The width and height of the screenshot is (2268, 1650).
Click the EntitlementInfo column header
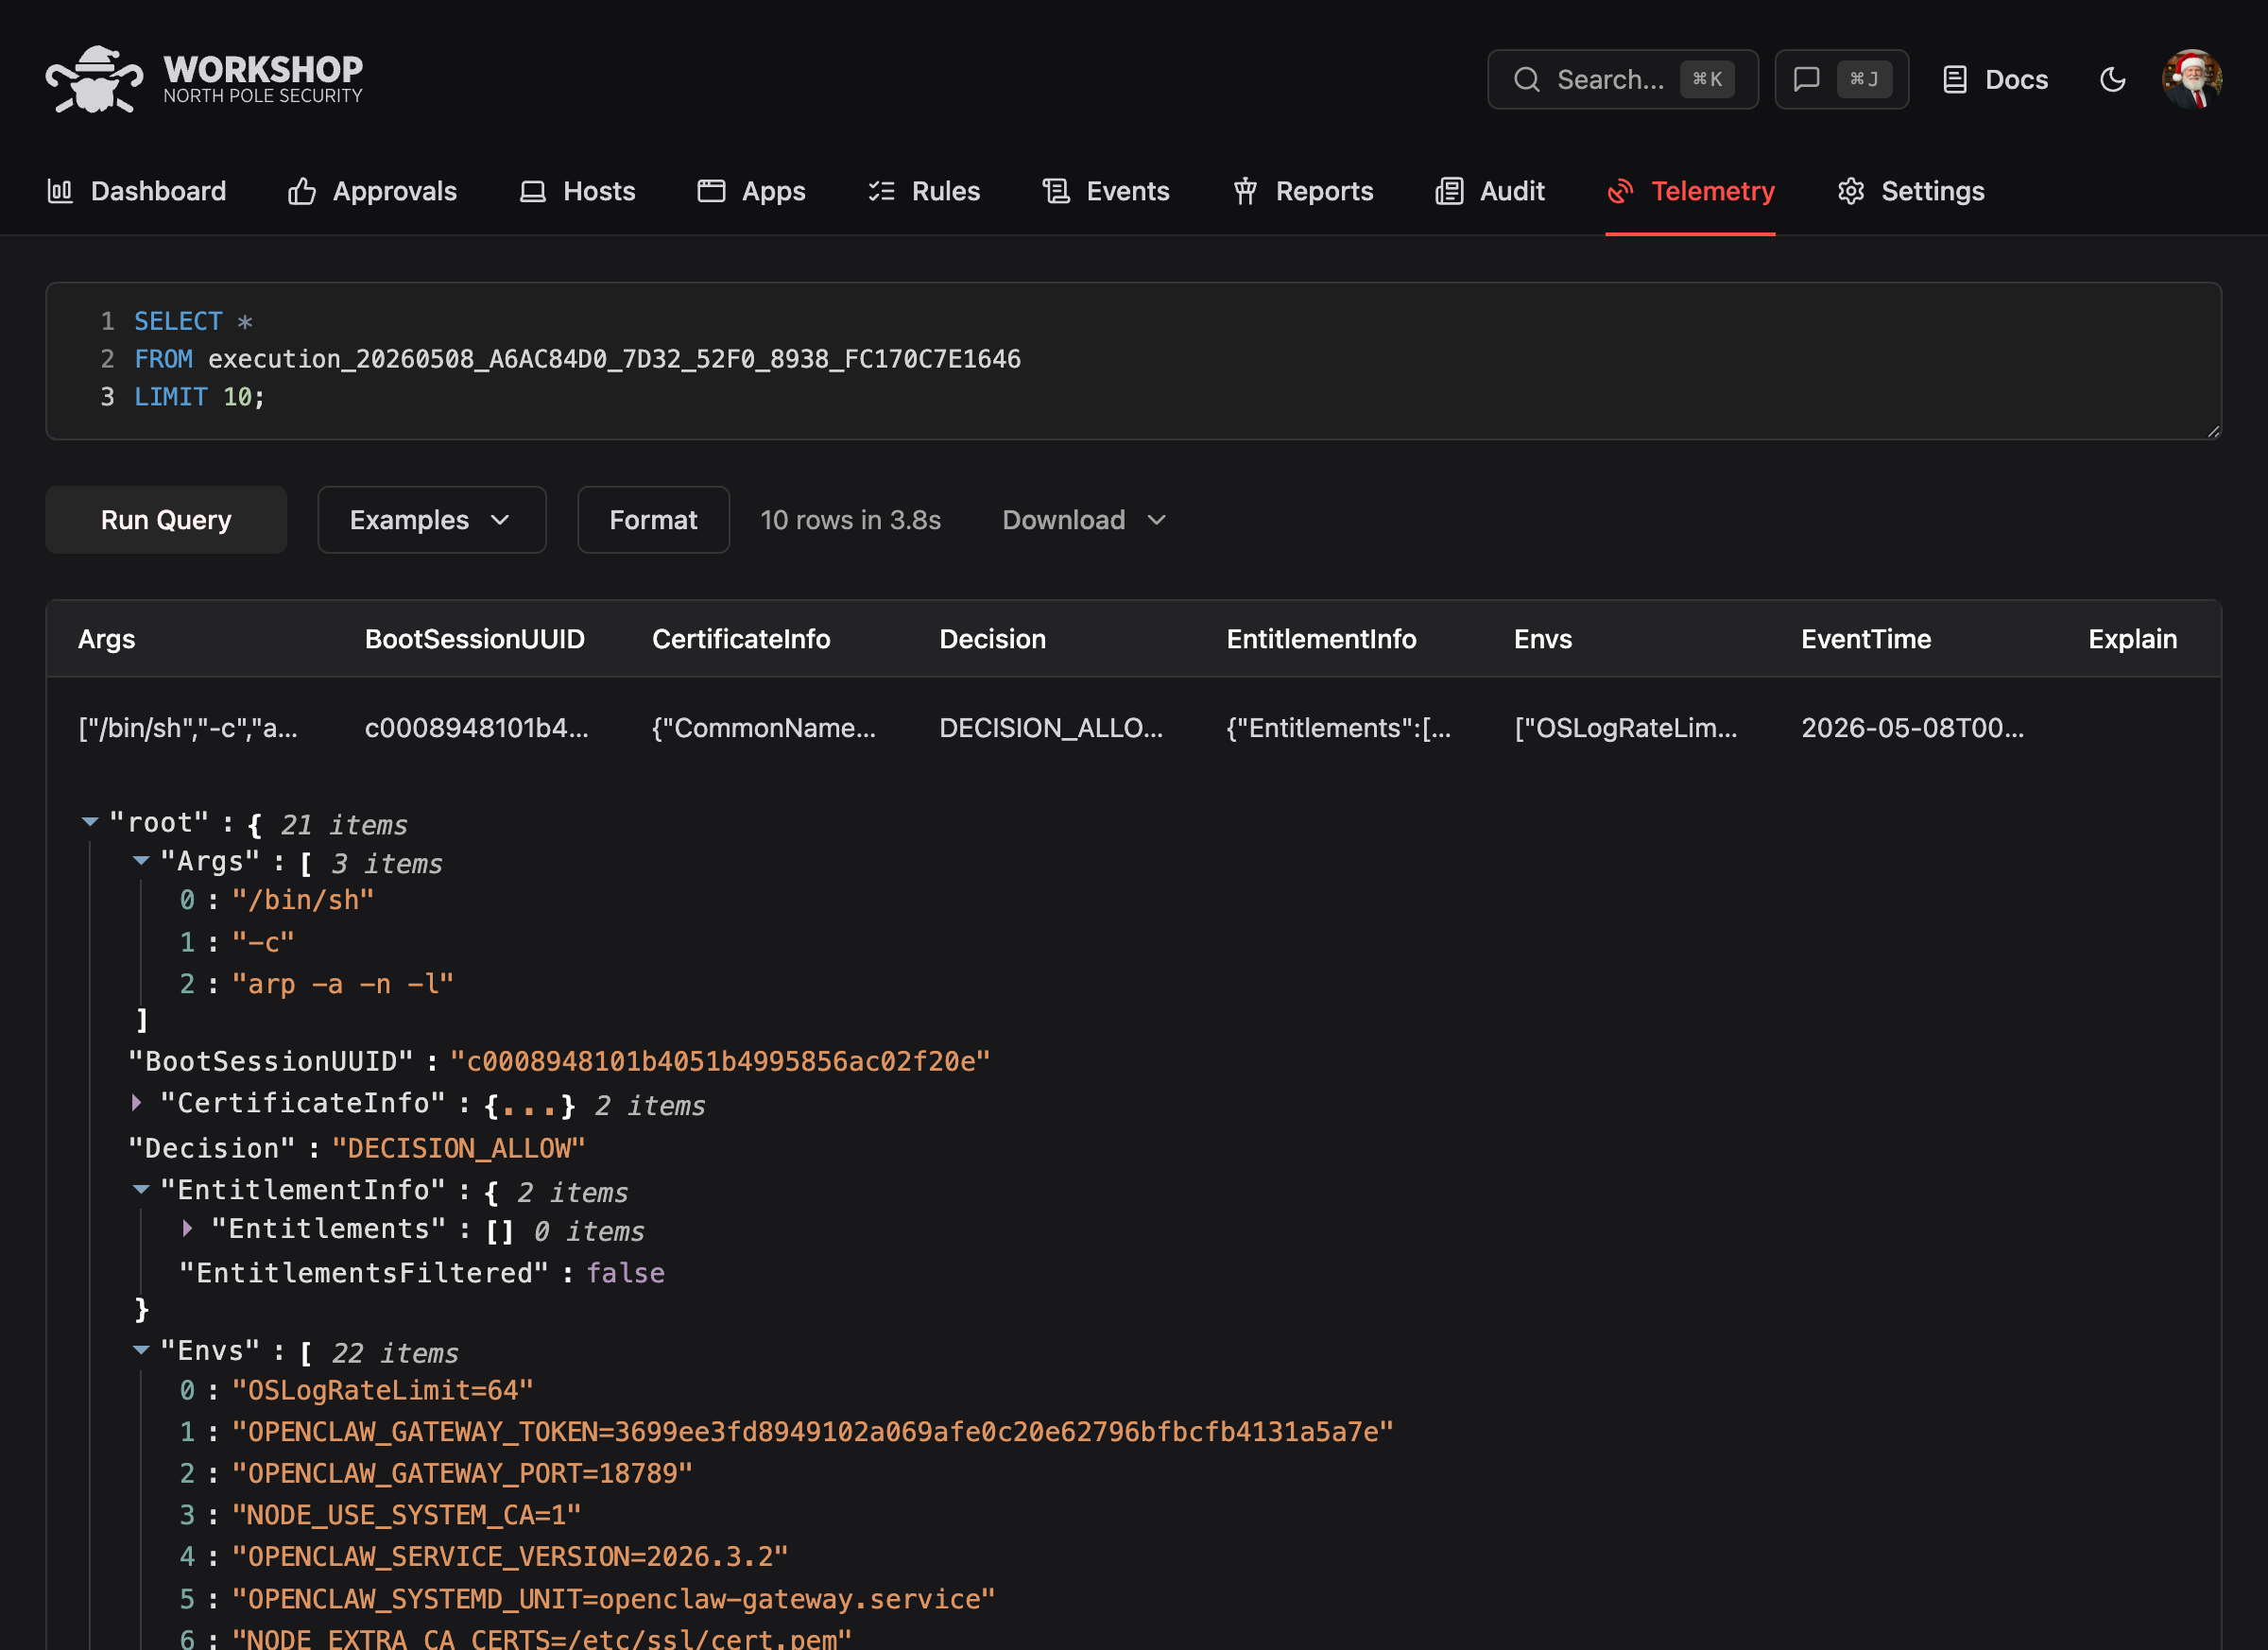click(1321, 638)
